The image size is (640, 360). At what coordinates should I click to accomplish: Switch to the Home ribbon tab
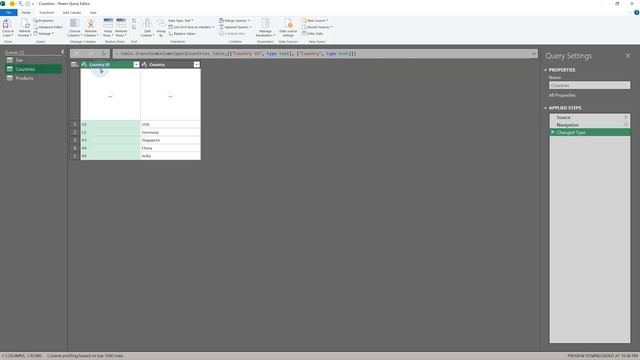pos(26,13)
